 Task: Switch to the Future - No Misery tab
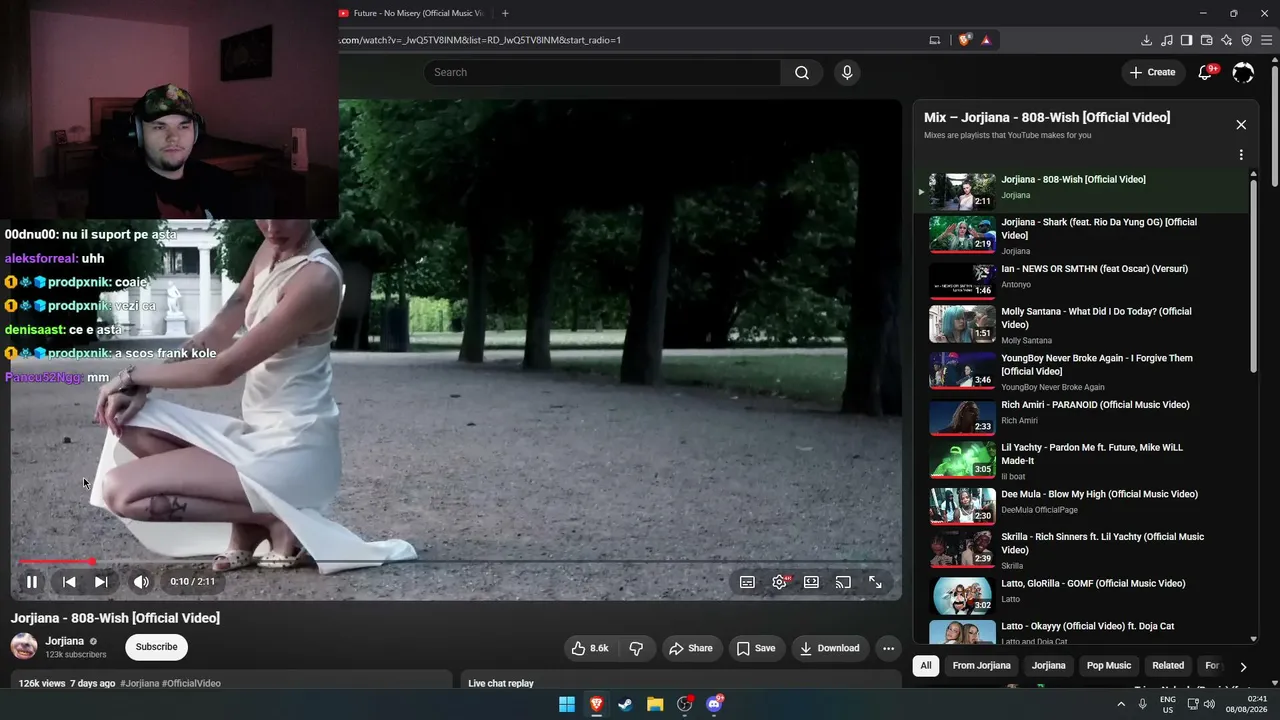410,13
